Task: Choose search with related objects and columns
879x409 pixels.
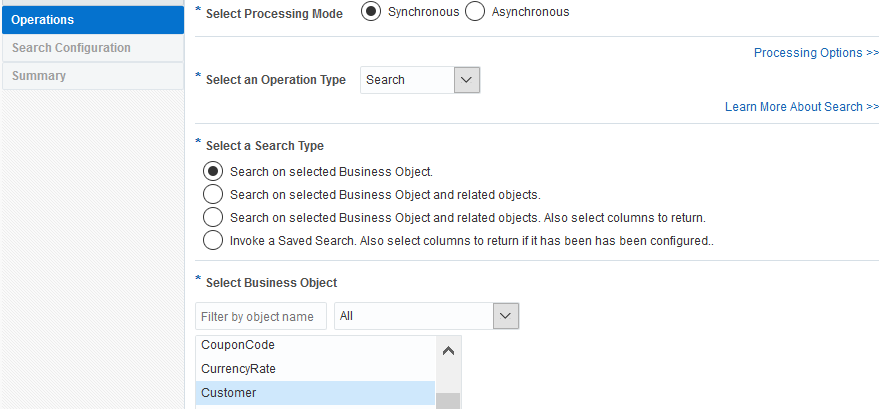Action: tap(212, 217)
